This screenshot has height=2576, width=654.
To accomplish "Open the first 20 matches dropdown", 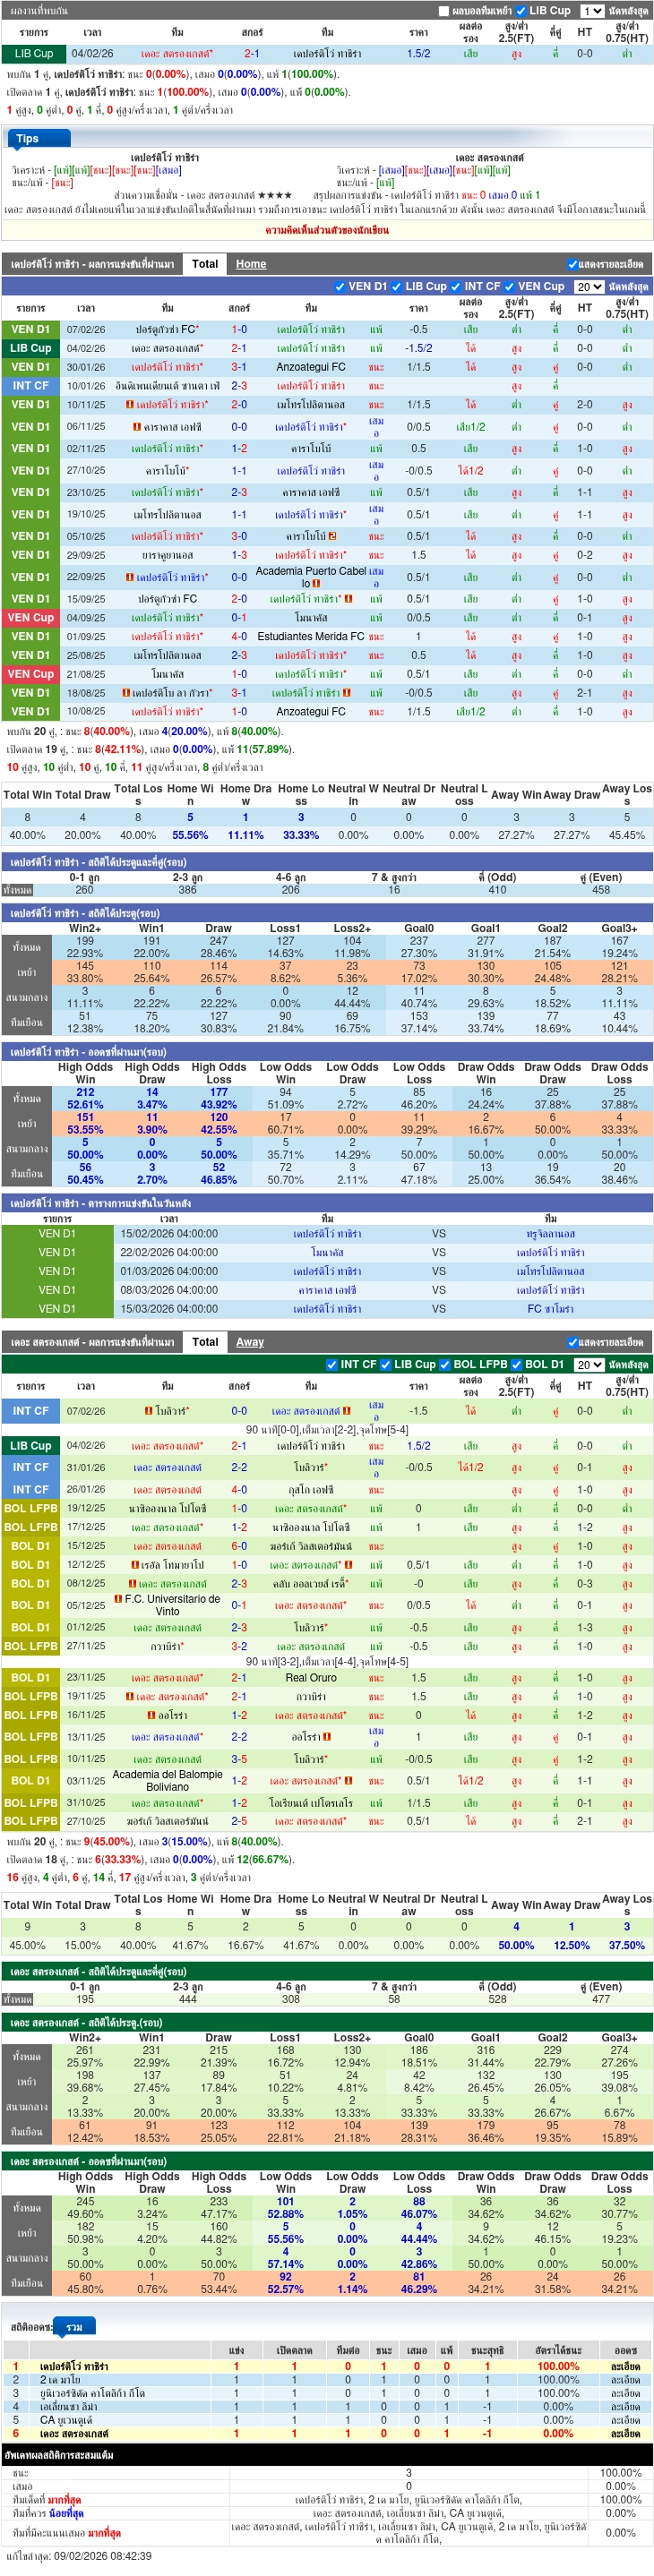I will (x=588, y=287).
